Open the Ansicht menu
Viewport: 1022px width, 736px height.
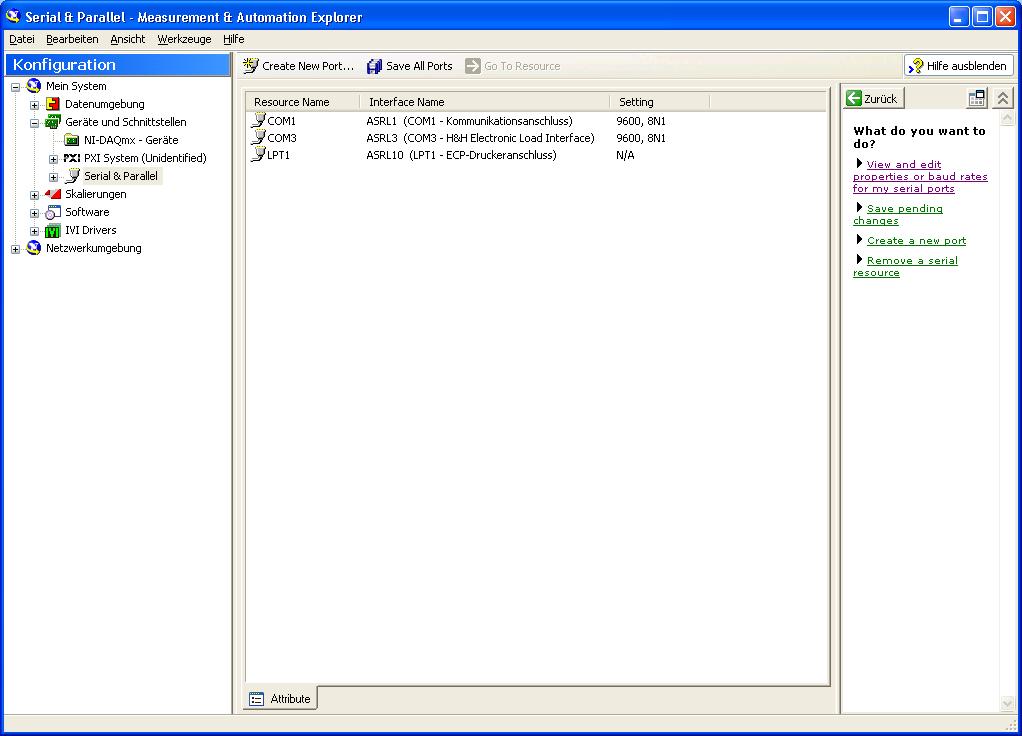click(128, 39)
